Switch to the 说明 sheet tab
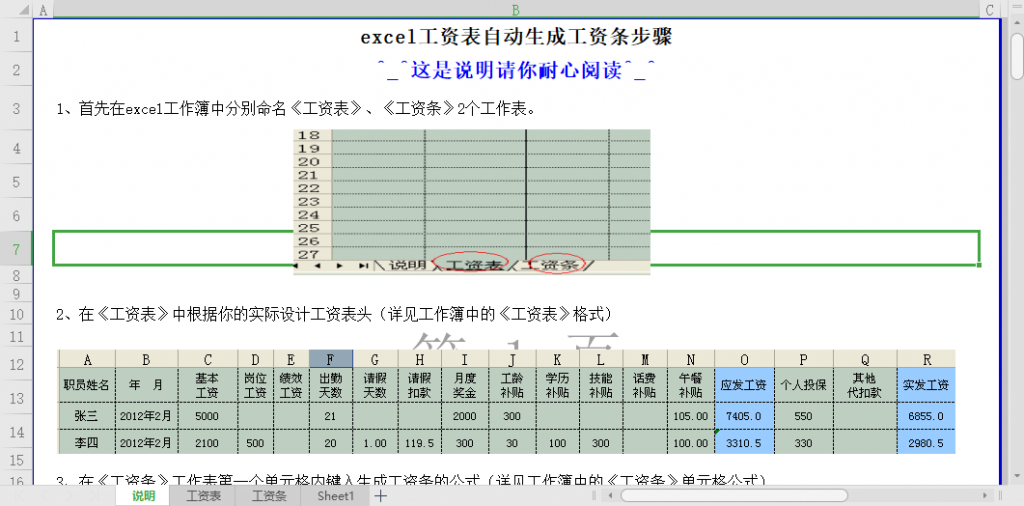Viewport: 1024px width, 506px height. [144, 496]
